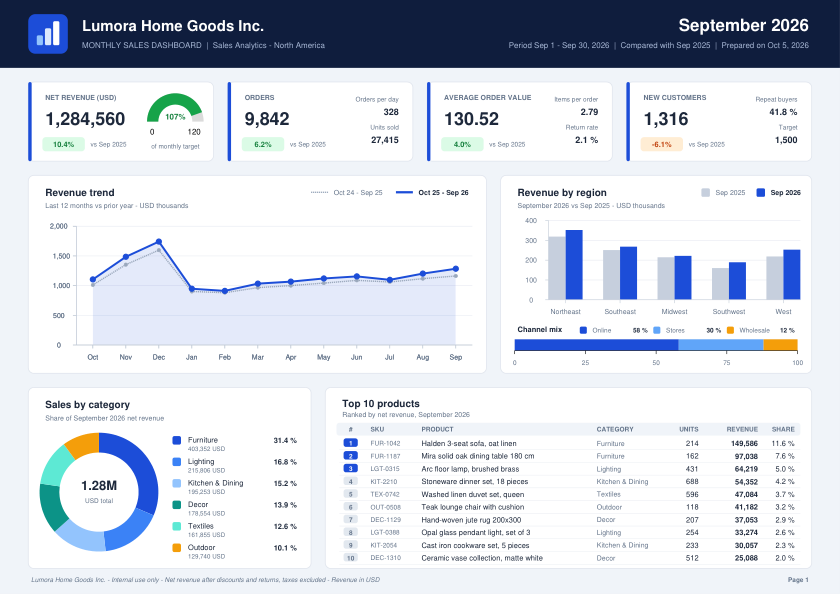Click the -6.1% new customers badge

point(662,144)
